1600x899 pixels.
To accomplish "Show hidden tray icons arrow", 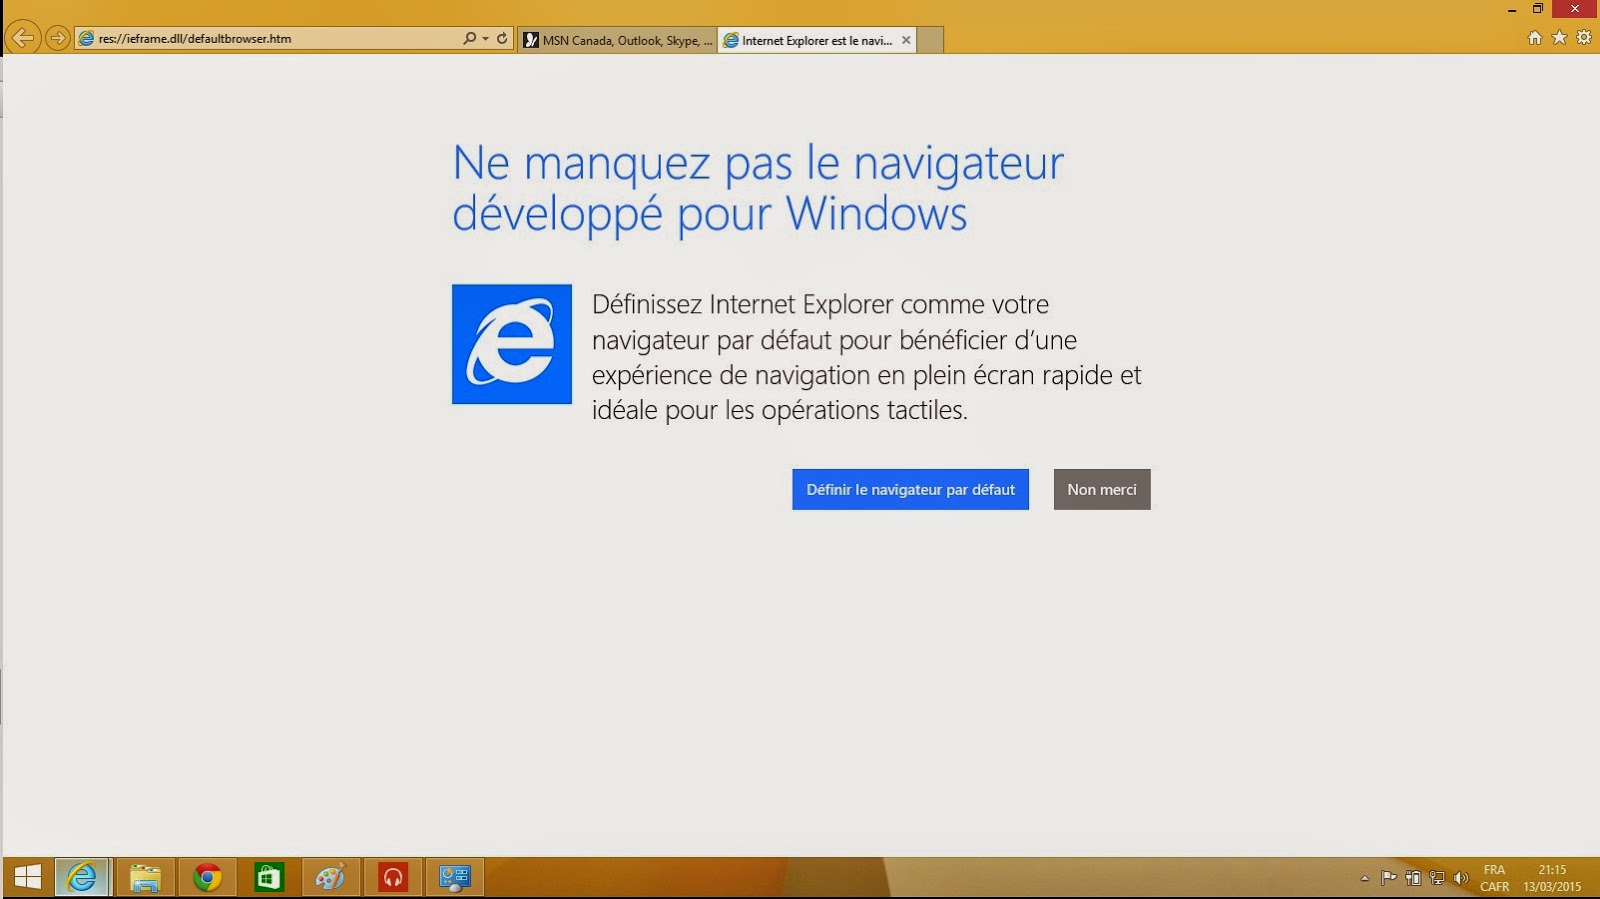I will 1365,878.
